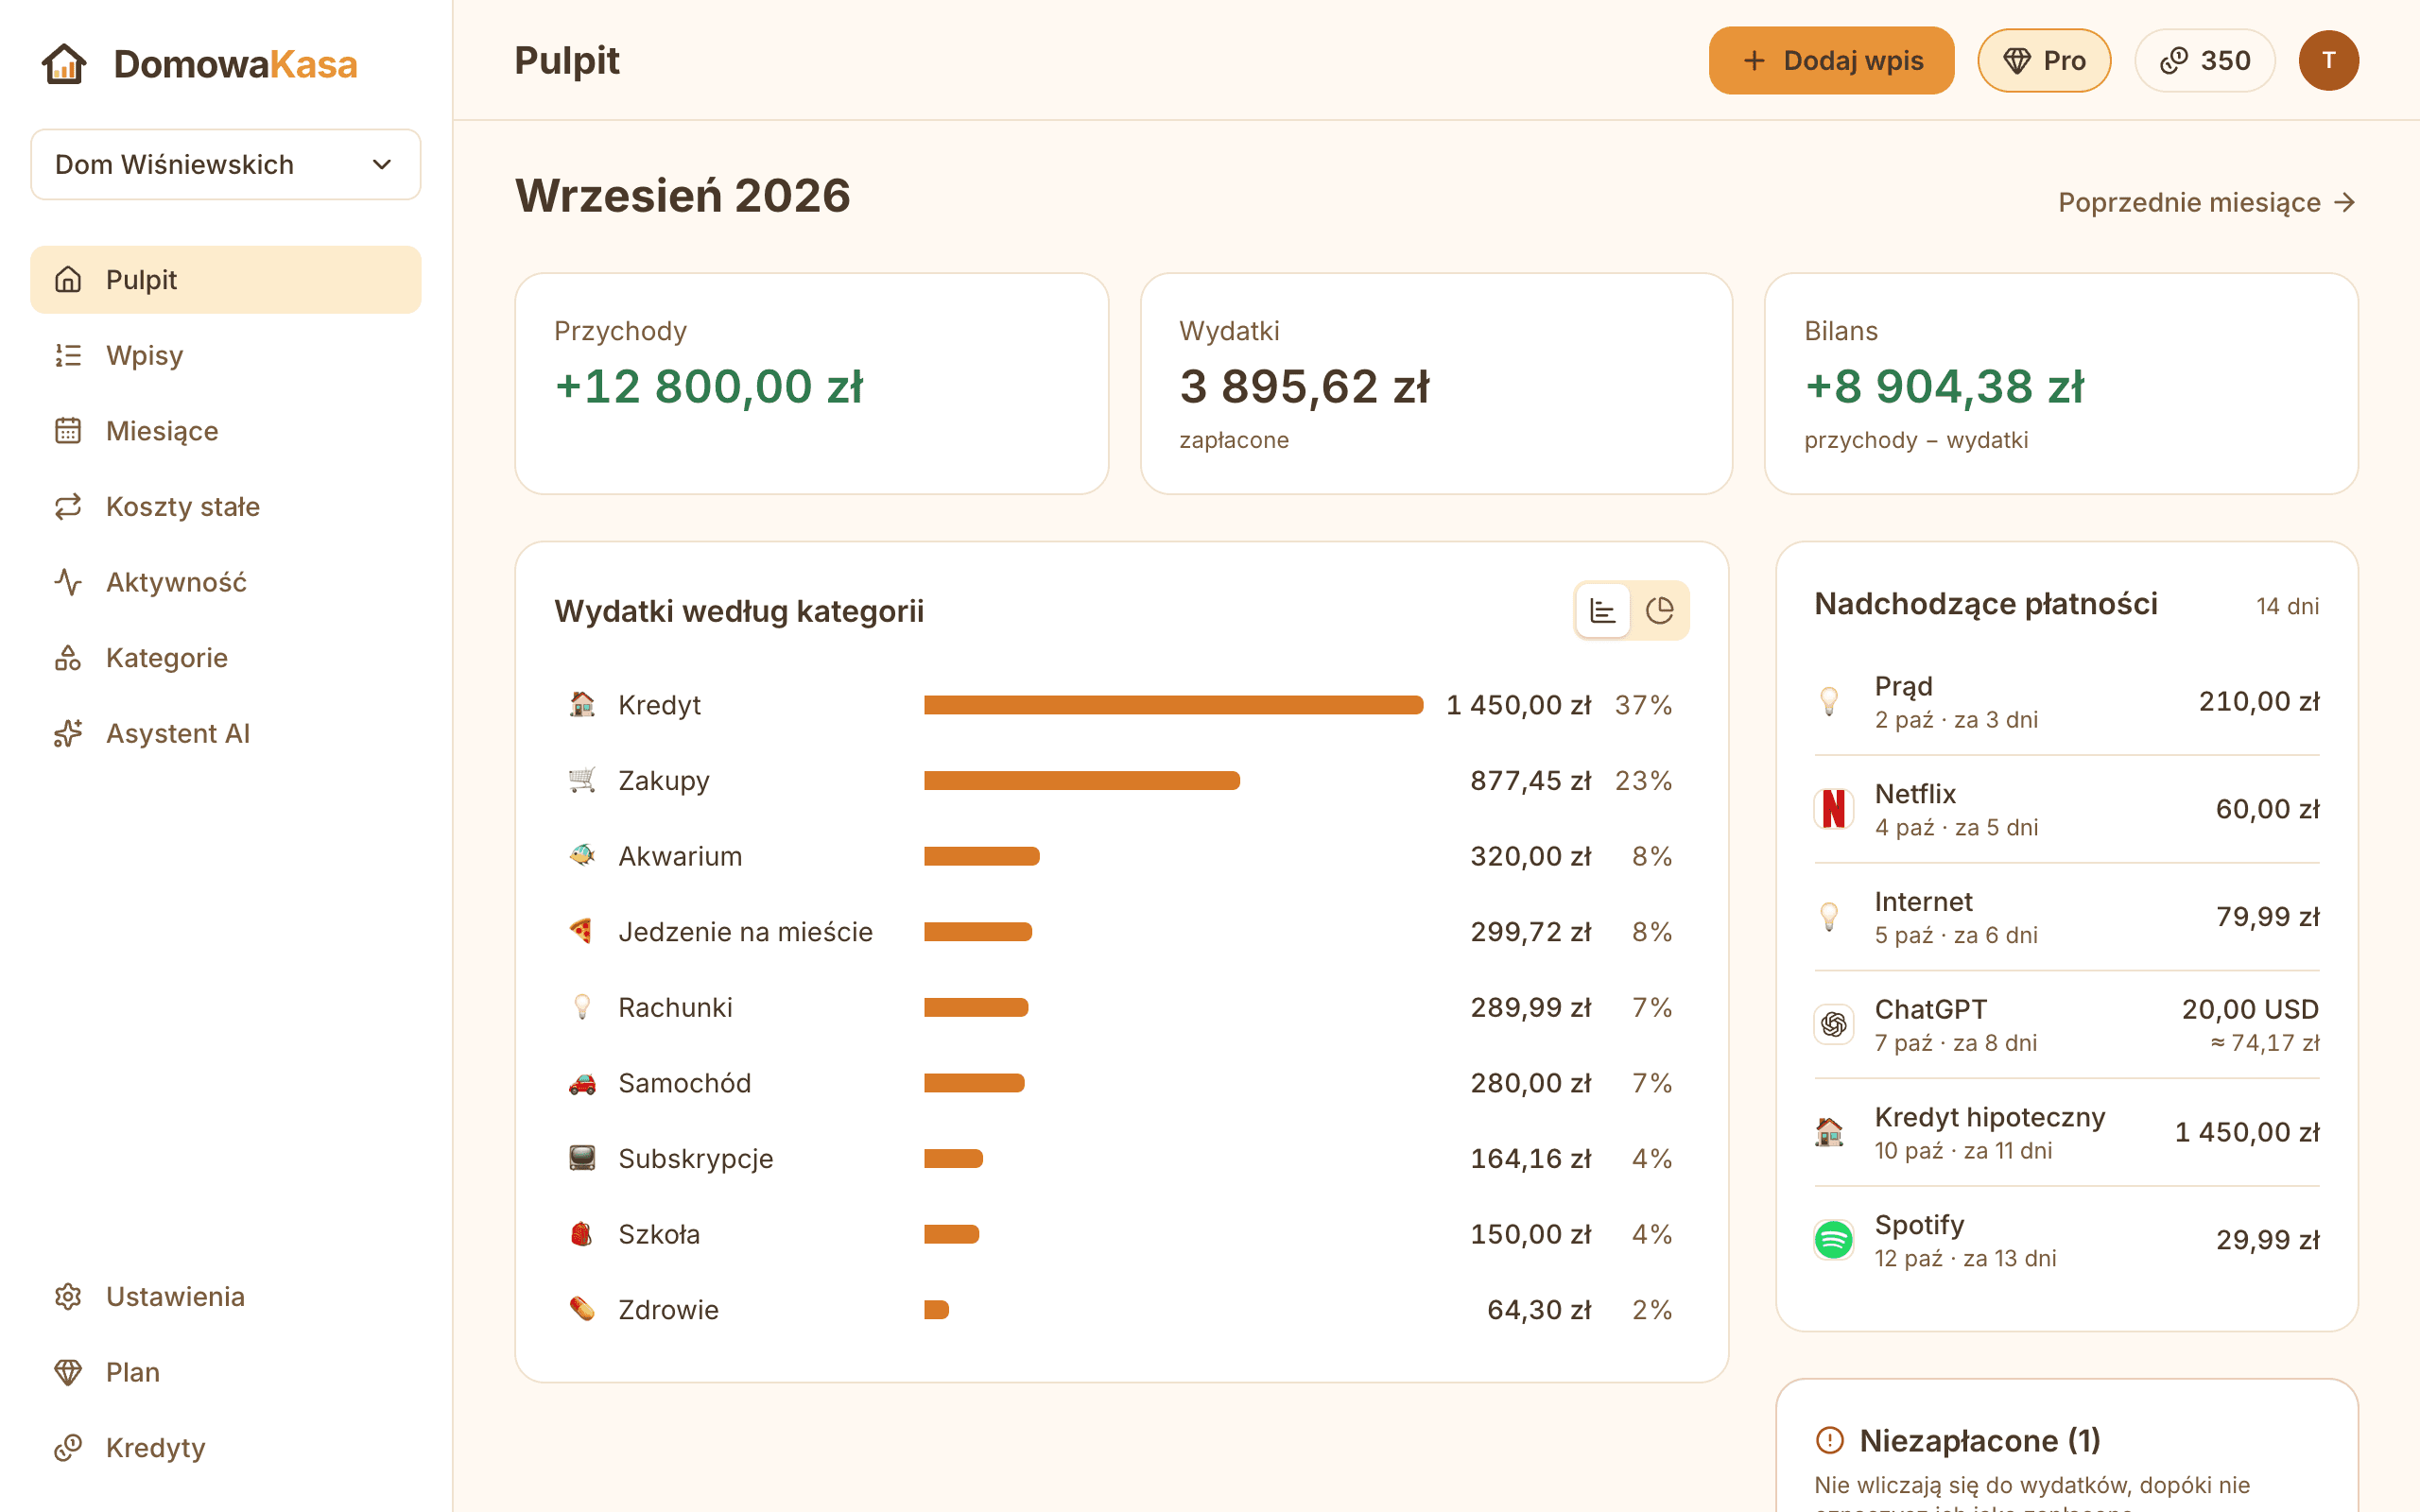This screenshot has width=2420, height=1512.
Task: Click the Netflix logo icon
Action: pos(1833,808)
